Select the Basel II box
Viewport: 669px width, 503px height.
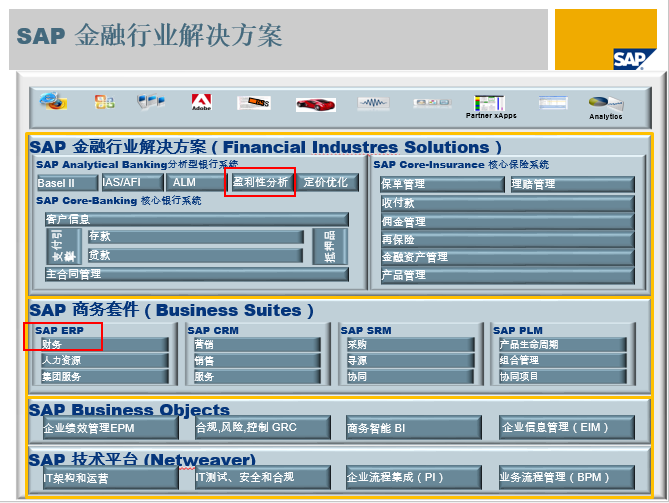pos(67,183)
